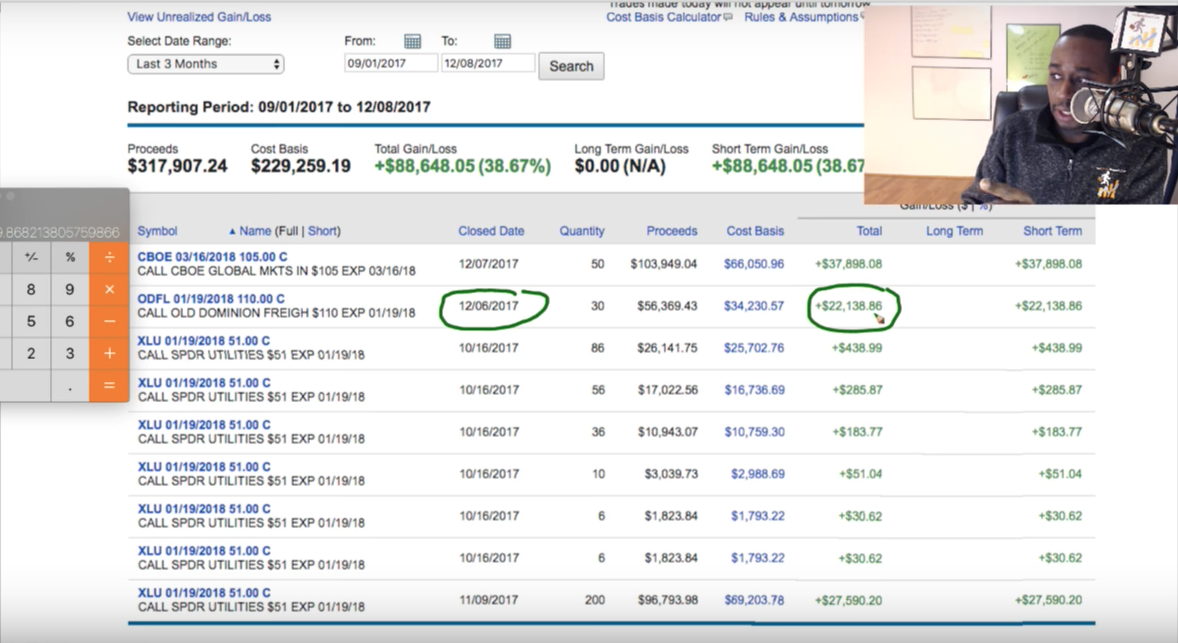This screenshot has height=643, width=1178.
Task: Sort by the Proceeds column header
Action: pyautogui.click(x=672, y=231)
